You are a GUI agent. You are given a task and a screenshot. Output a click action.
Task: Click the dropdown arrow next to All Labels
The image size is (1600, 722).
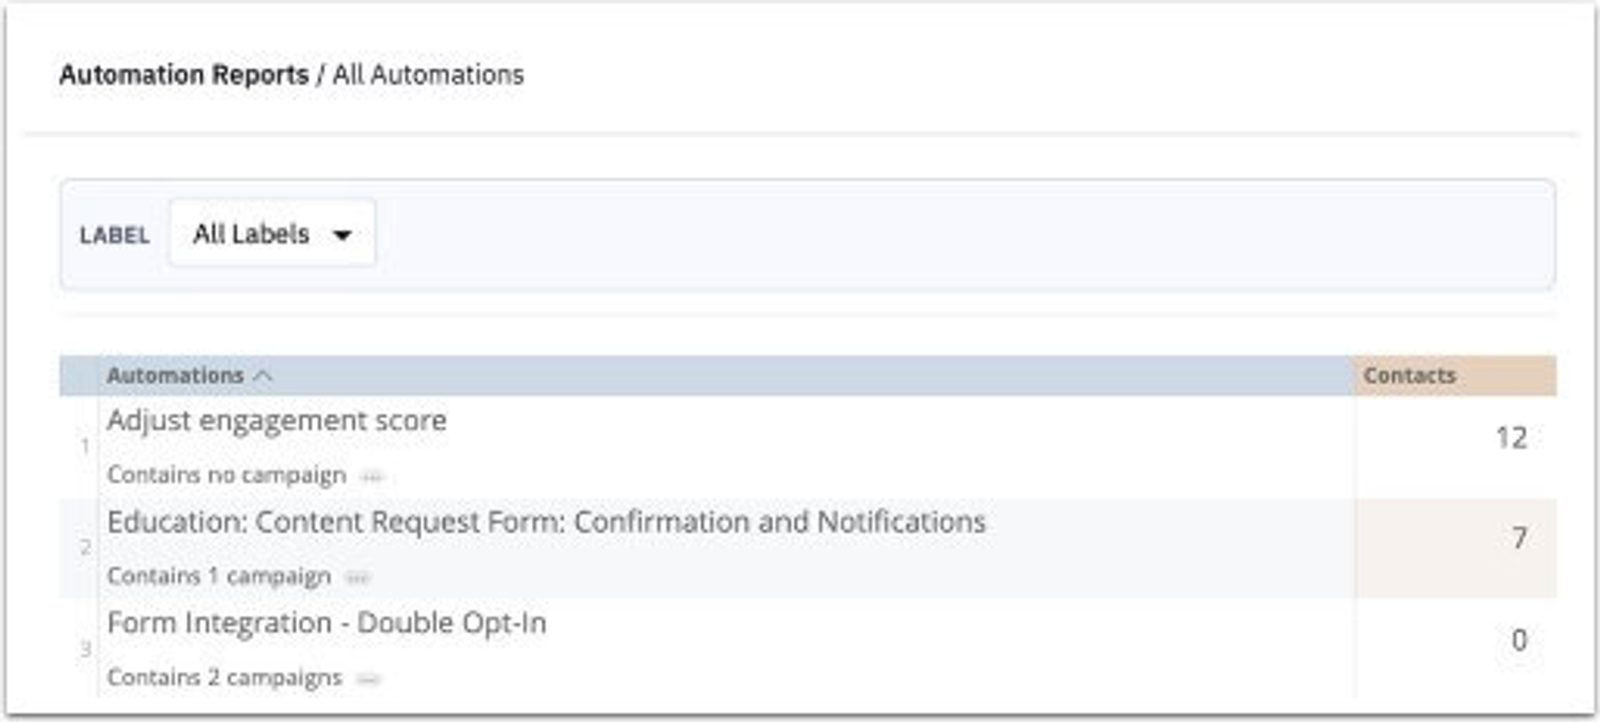coord(342,236)
